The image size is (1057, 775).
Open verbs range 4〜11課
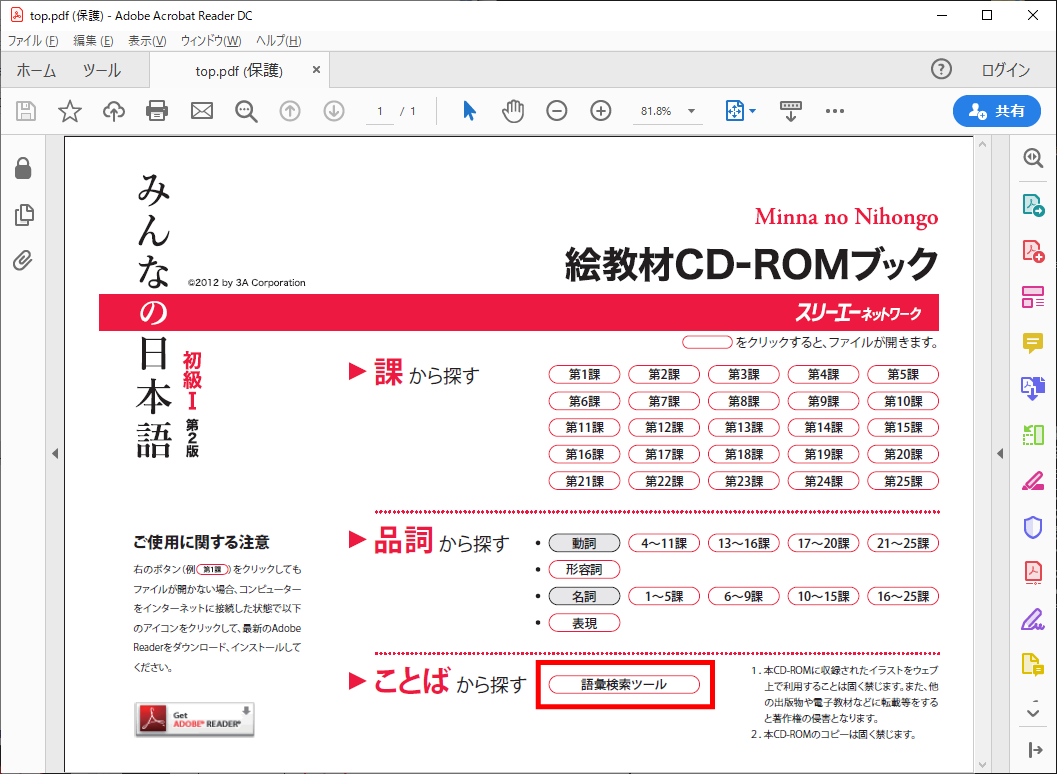(664, 543)
